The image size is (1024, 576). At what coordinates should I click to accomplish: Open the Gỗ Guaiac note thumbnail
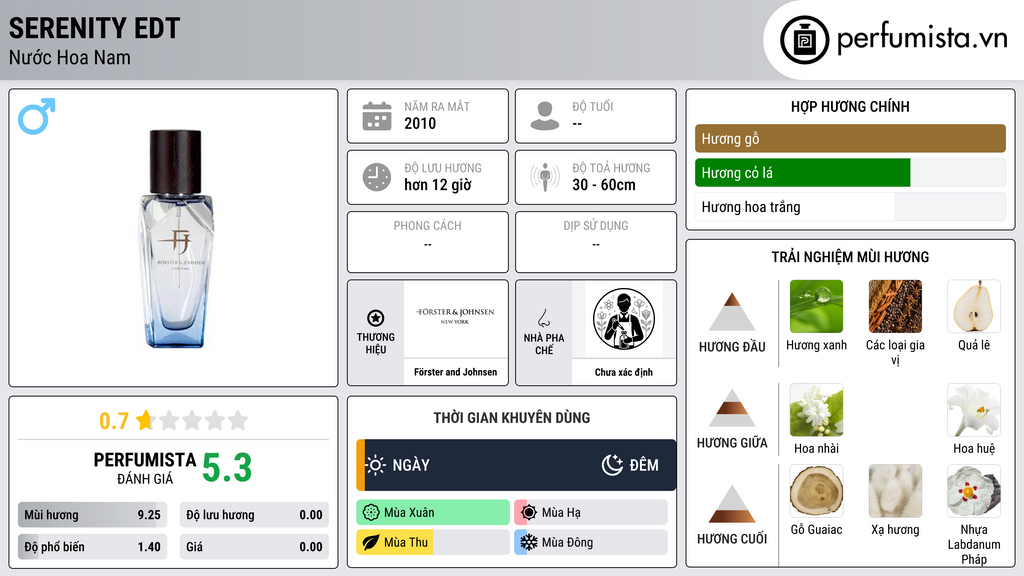[816, 491]
